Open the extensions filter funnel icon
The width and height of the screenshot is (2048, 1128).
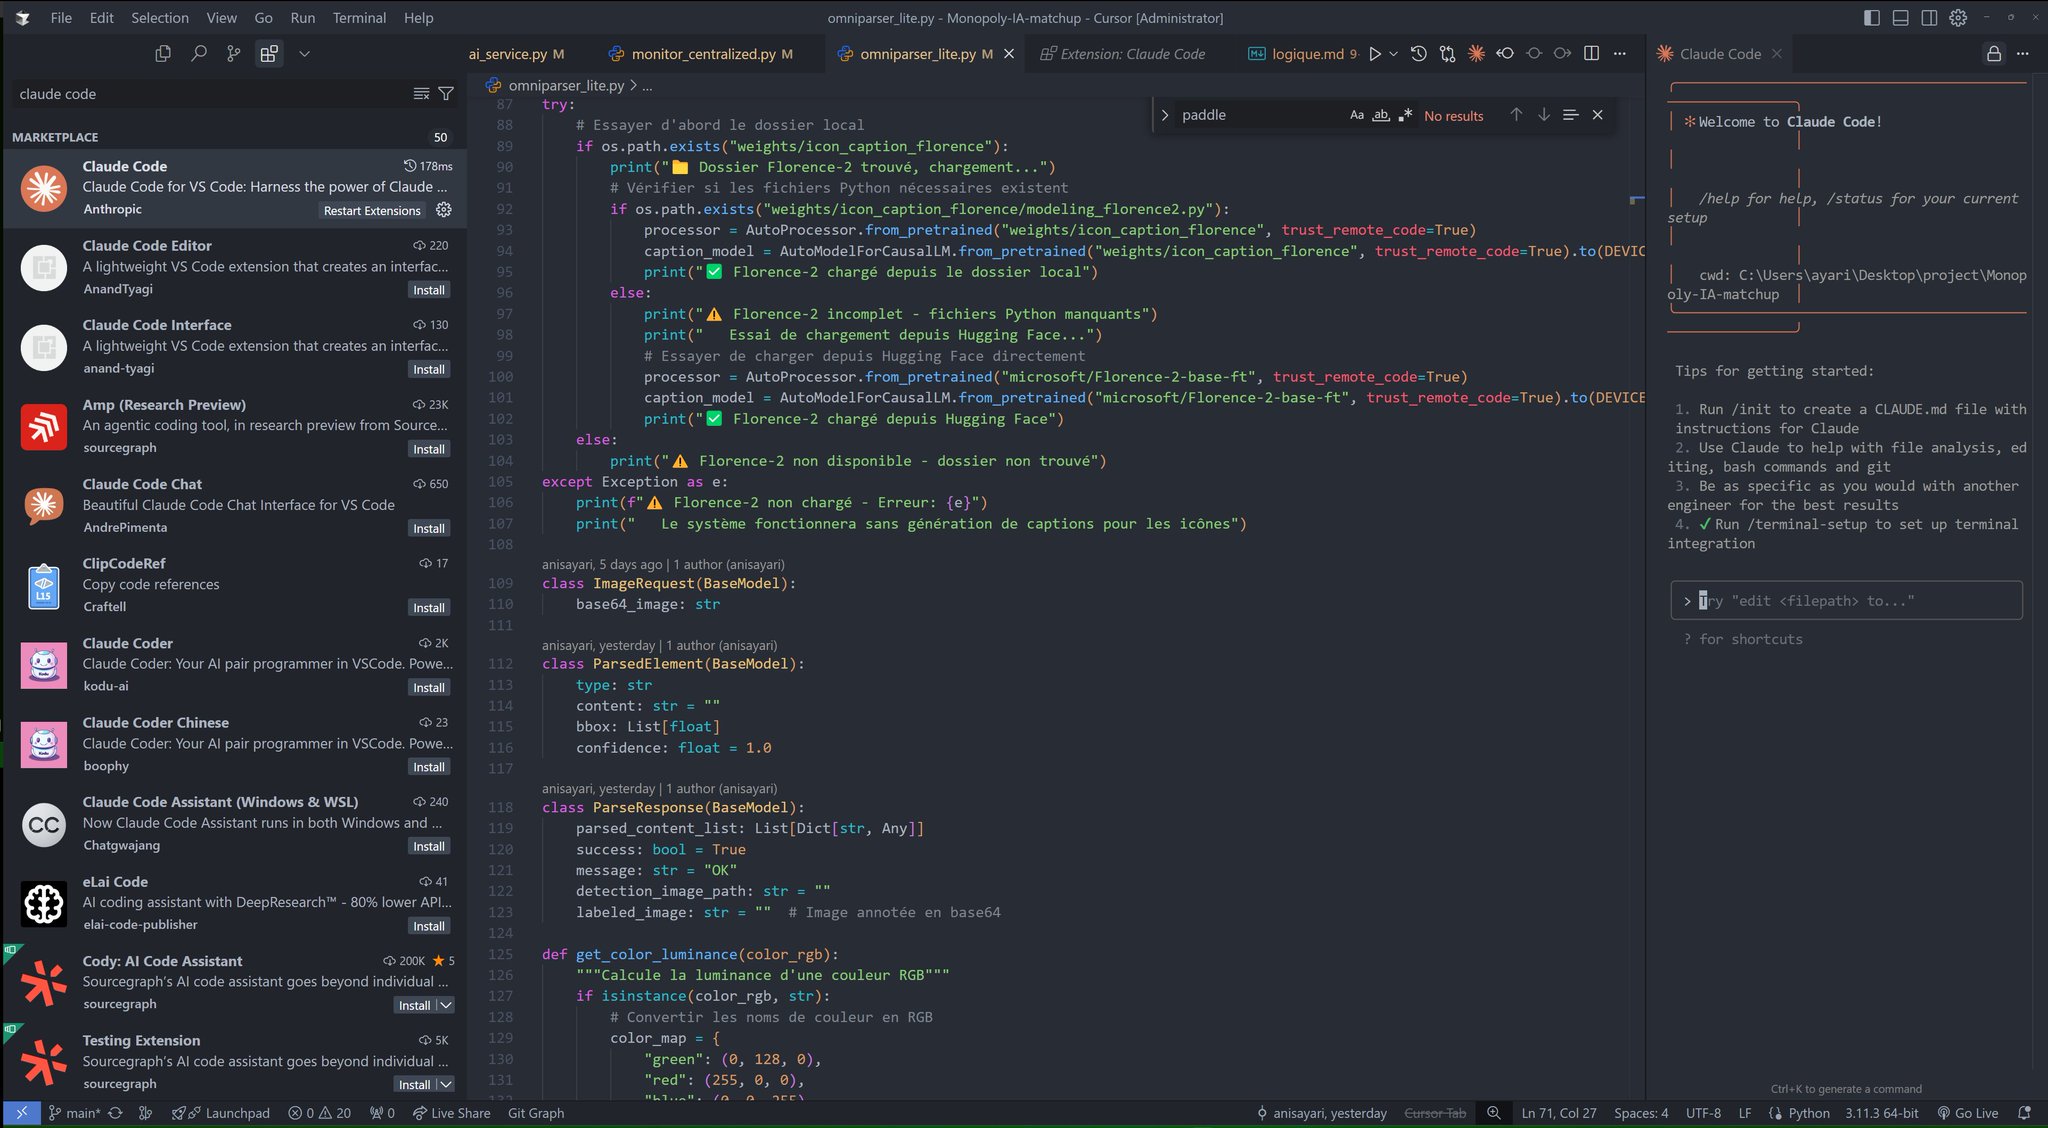coord(446,94)
